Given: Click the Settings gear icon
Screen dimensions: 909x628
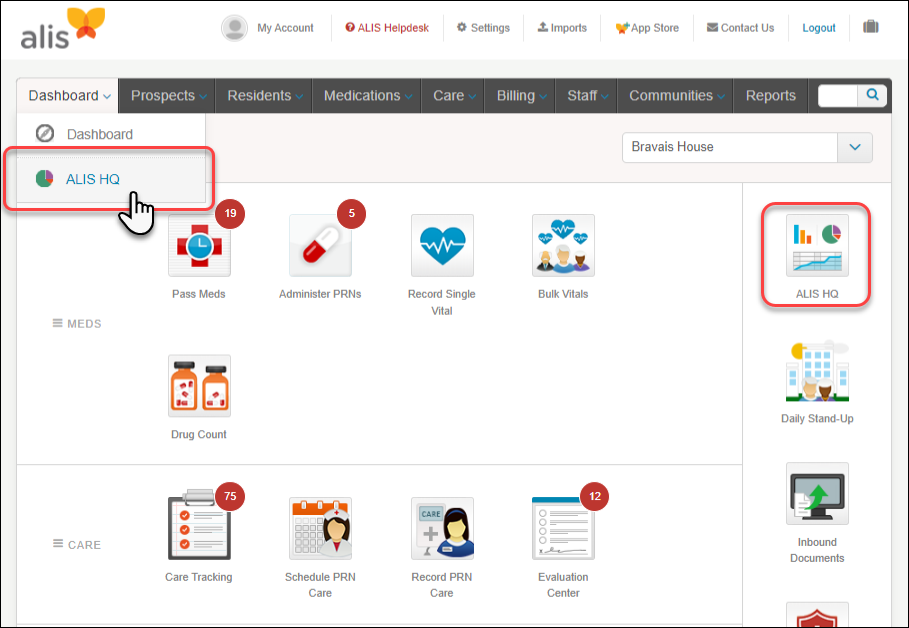Looking at the screenshot, I should pyautogui.click(x=461, y=27).
